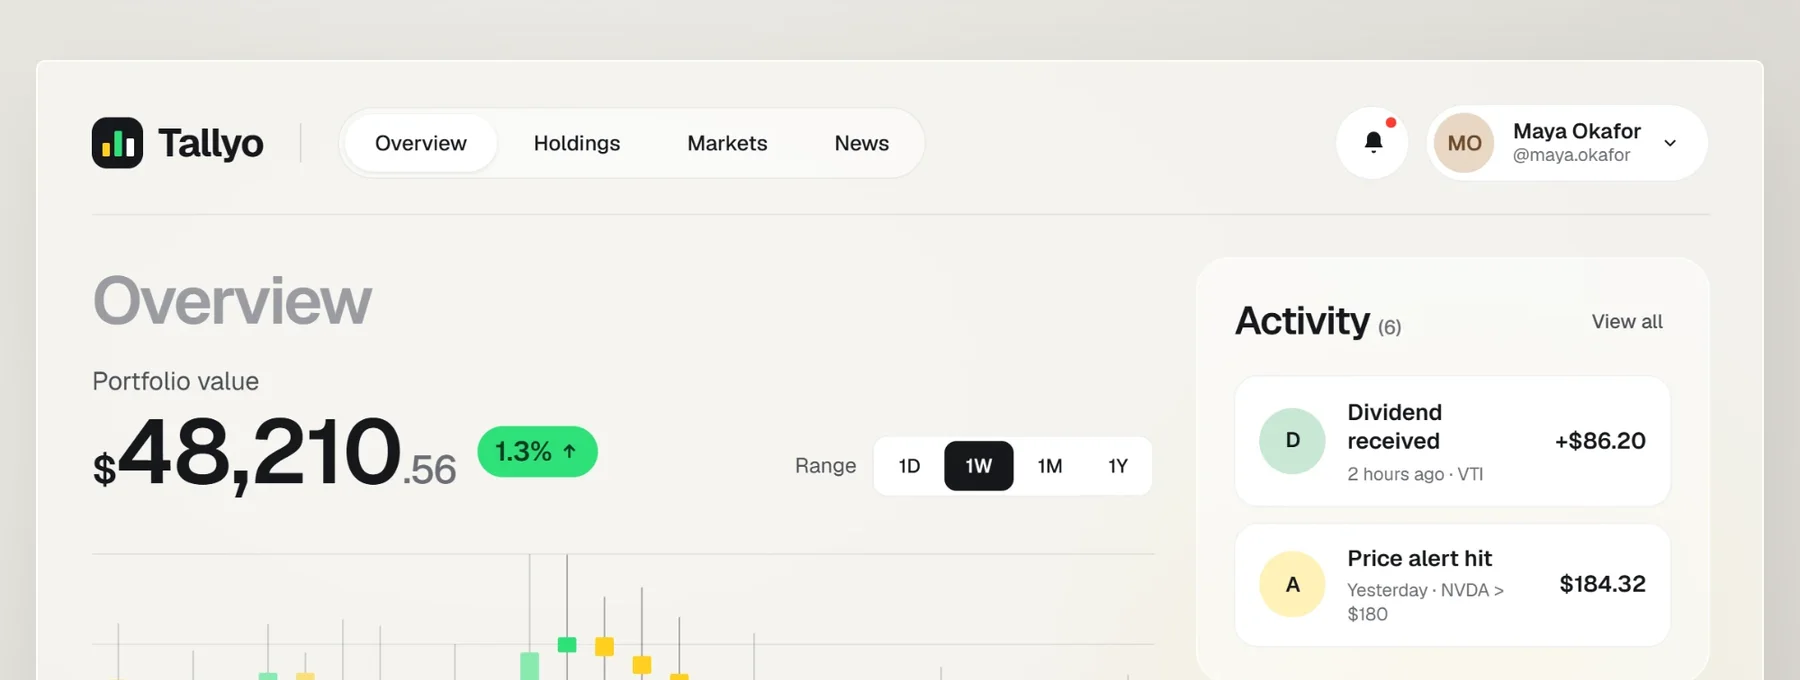The width and height of the screenshot is (1800, 680).
Task: Click the D dividend activity avatar
Action: (1292, 441)
